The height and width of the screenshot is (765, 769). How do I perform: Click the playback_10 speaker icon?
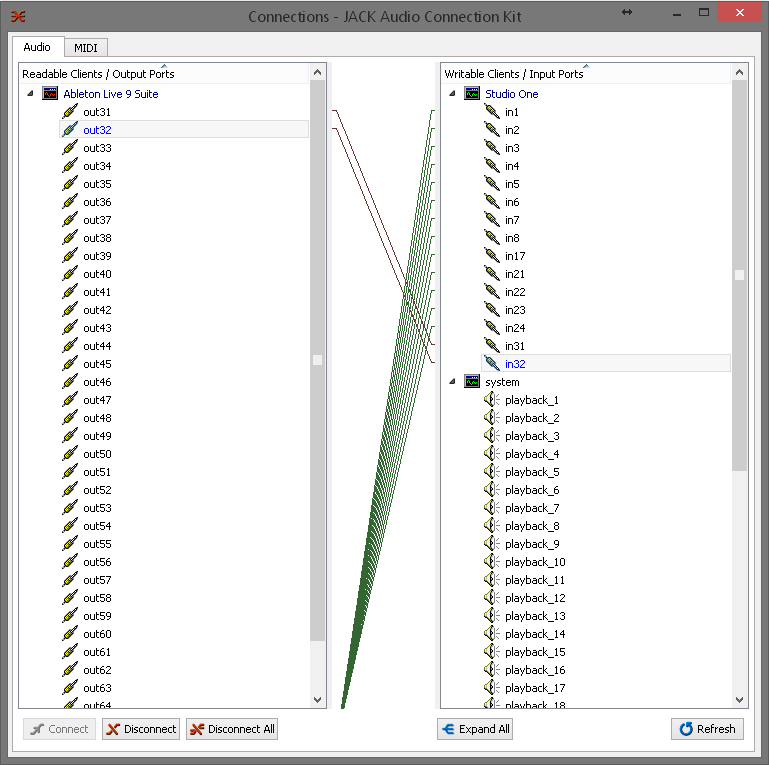click(491, 562)
